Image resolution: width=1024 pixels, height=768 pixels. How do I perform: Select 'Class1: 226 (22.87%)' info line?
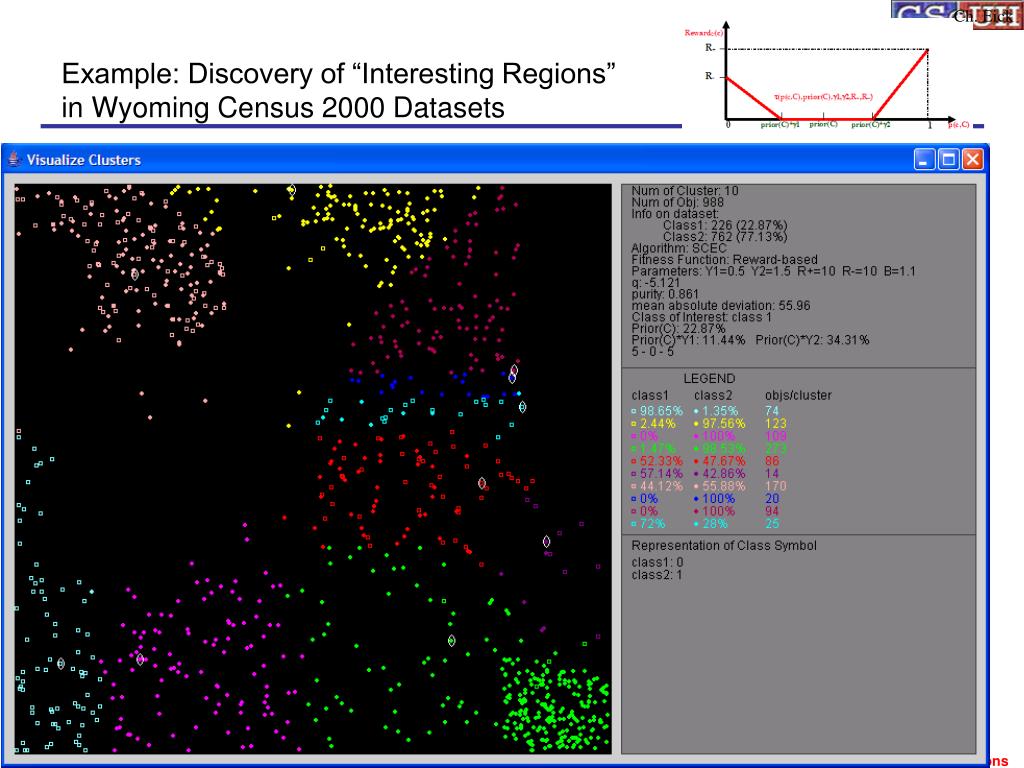coord(725,225)
